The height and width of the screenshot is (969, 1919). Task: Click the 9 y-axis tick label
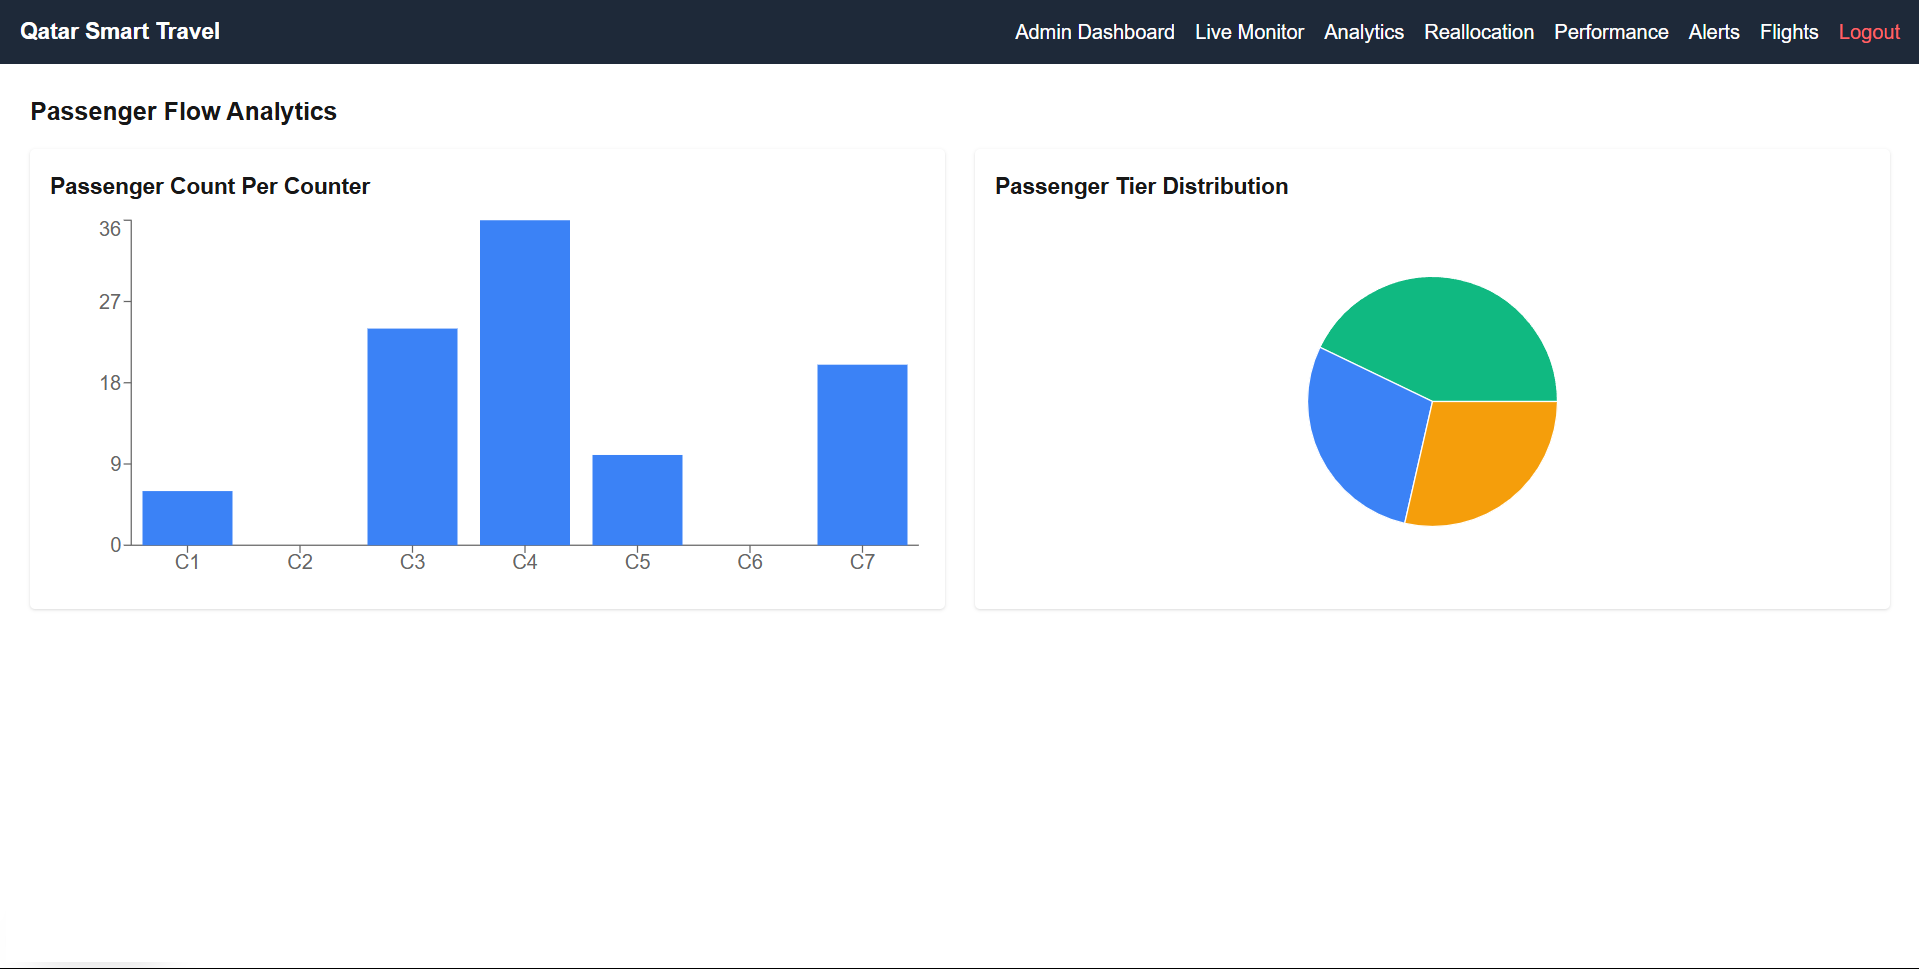click(116, 464)
